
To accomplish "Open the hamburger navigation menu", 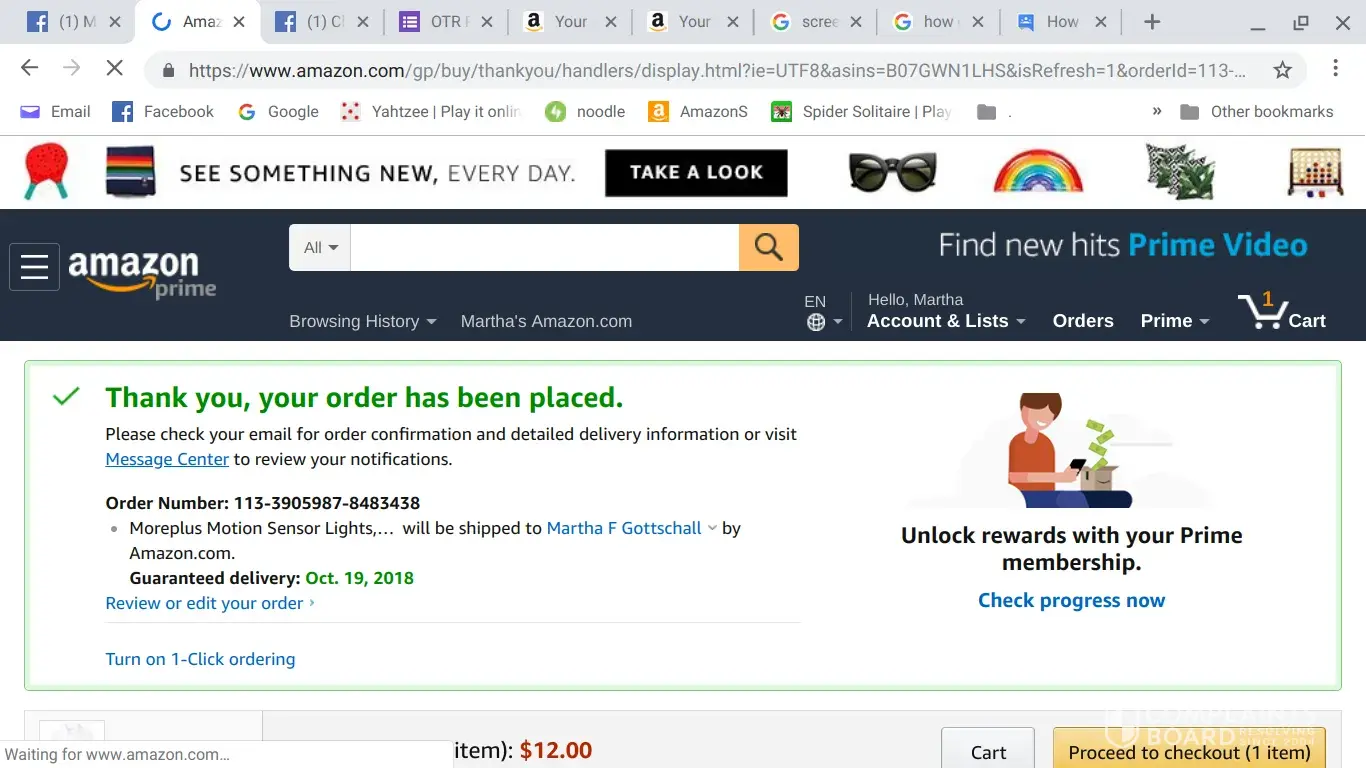I will [34, 267].
